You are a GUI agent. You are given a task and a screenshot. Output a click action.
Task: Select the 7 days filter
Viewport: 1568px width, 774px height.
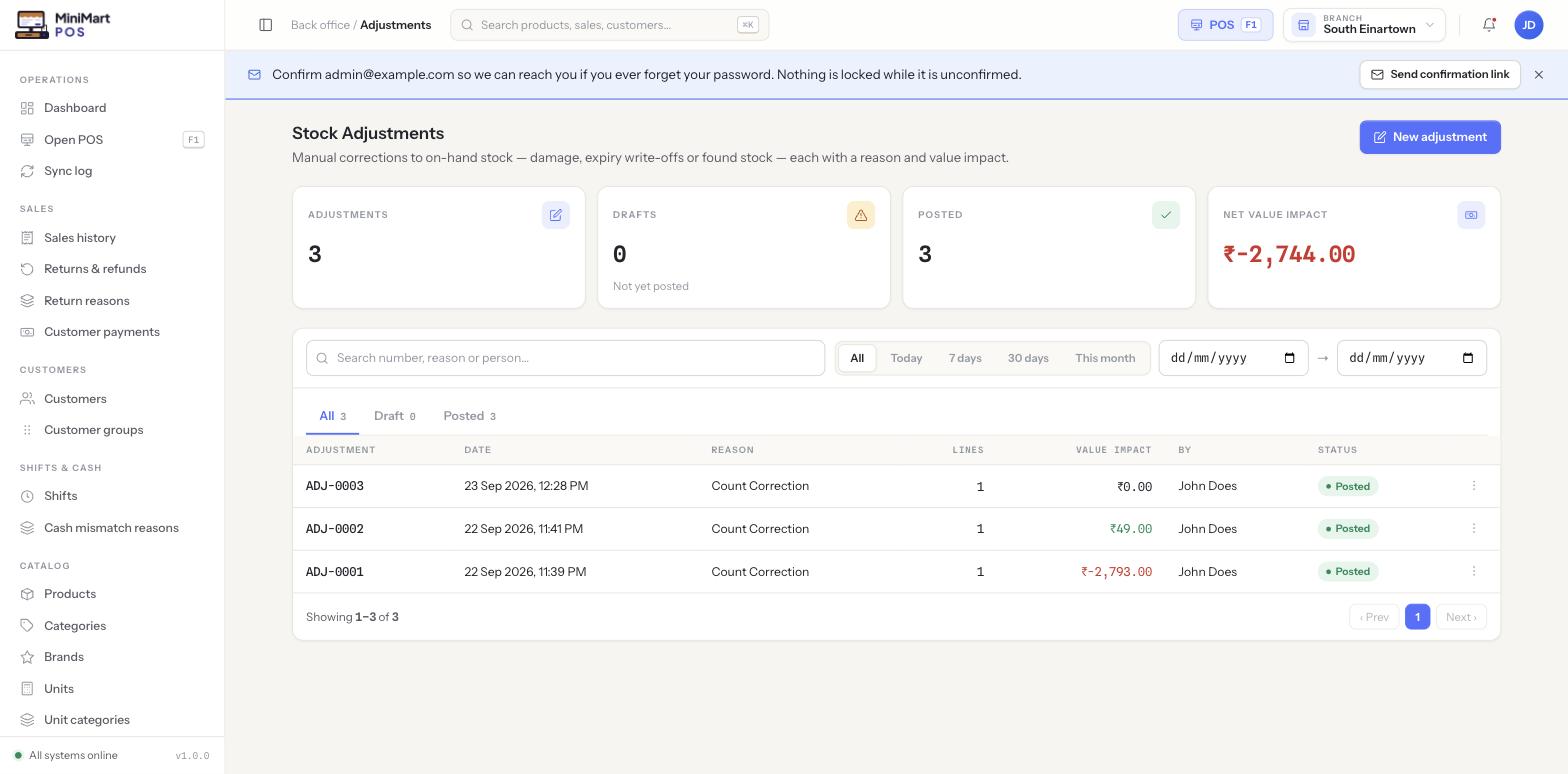click(x=965, y=358)
